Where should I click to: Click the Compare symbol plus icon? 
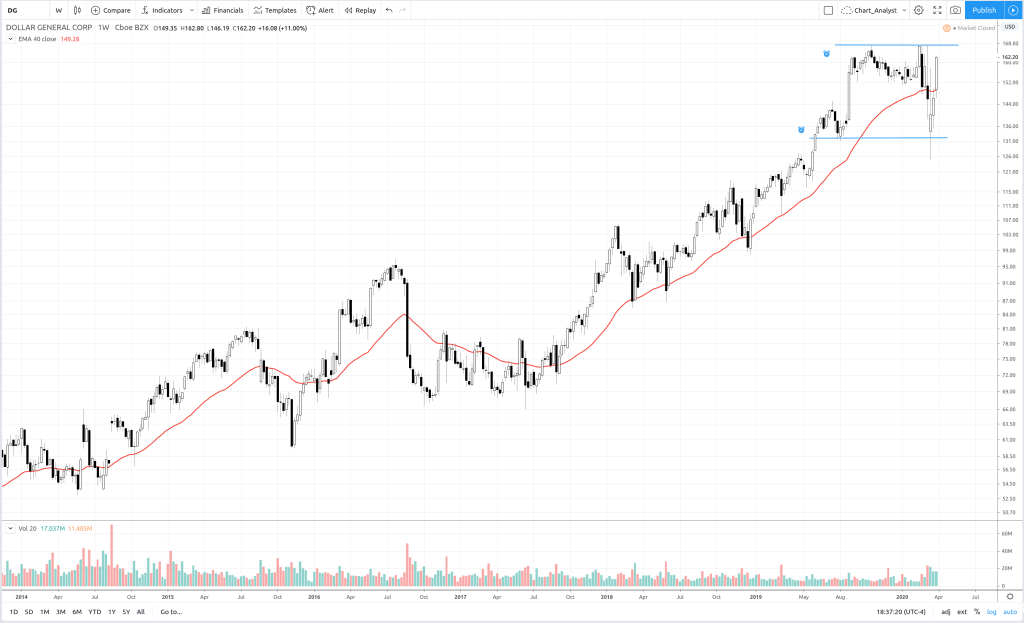point(96,10)
